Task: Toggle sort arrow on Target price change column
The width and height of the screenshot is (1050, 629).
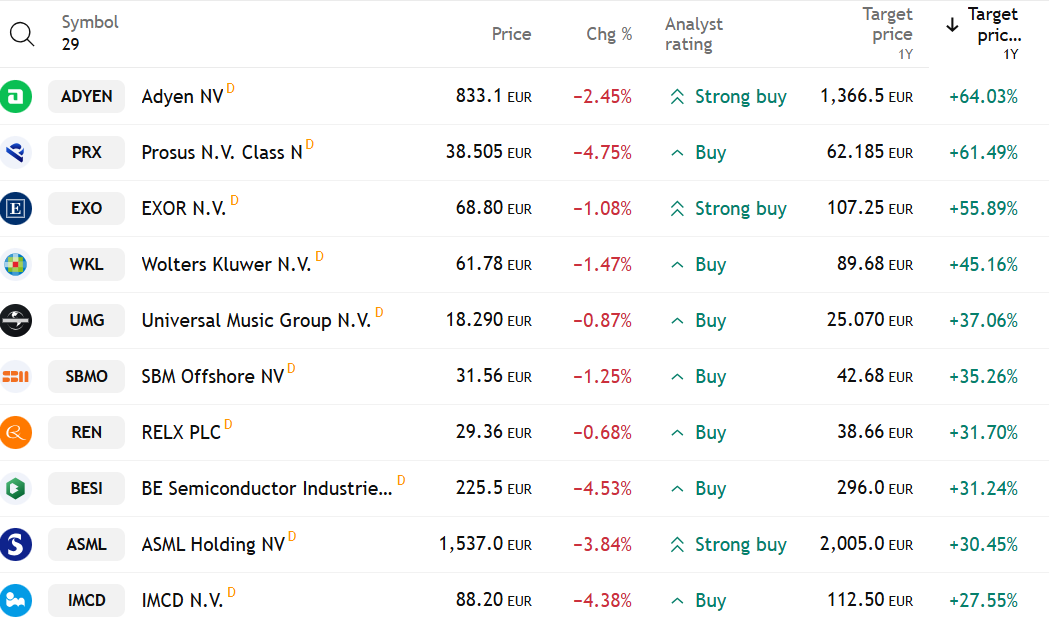Action: [952, 25]
